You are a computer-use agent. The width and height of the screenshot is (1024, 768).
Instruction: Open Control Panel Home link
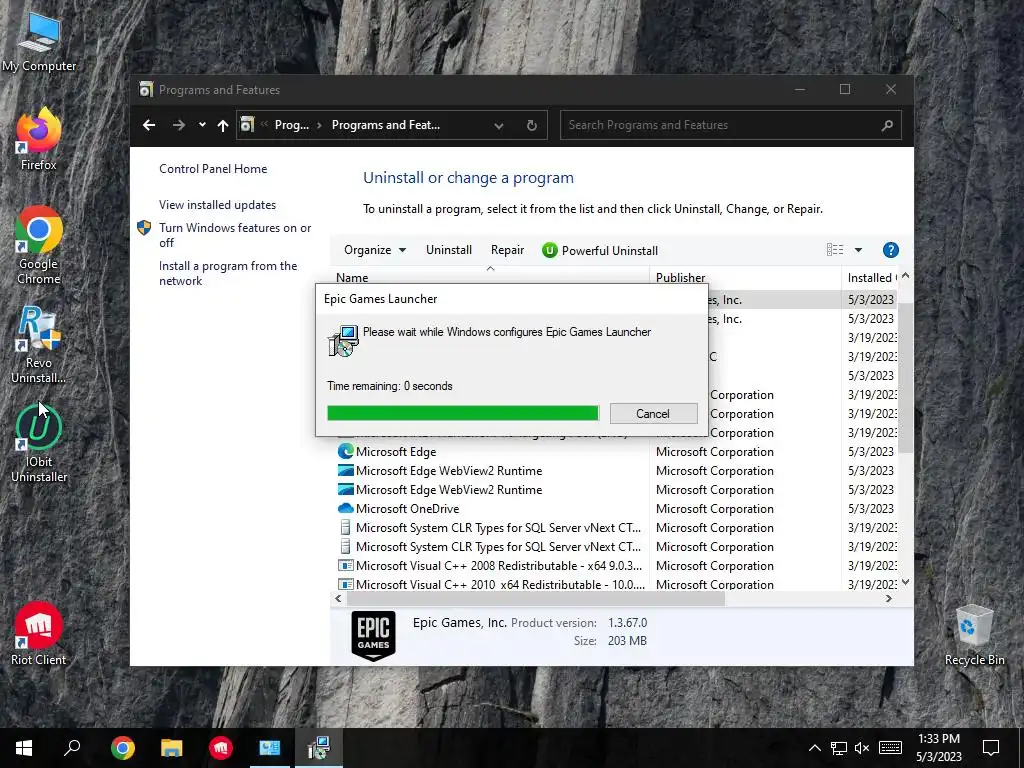213,168
